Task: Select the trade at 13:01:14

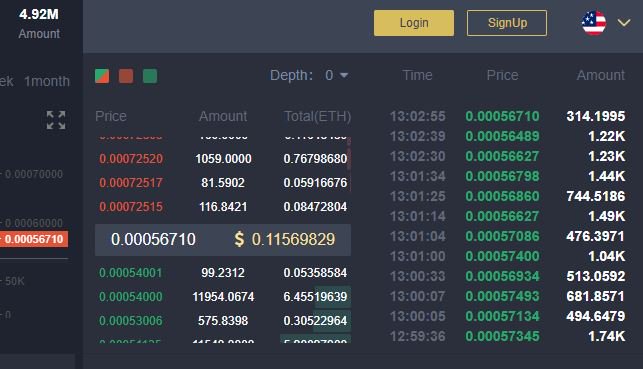Action: (507, 216)
